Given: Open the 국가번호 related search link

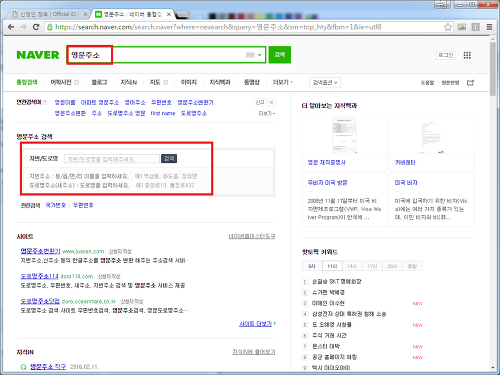Looking at the screenshot, I should [56, 205].
